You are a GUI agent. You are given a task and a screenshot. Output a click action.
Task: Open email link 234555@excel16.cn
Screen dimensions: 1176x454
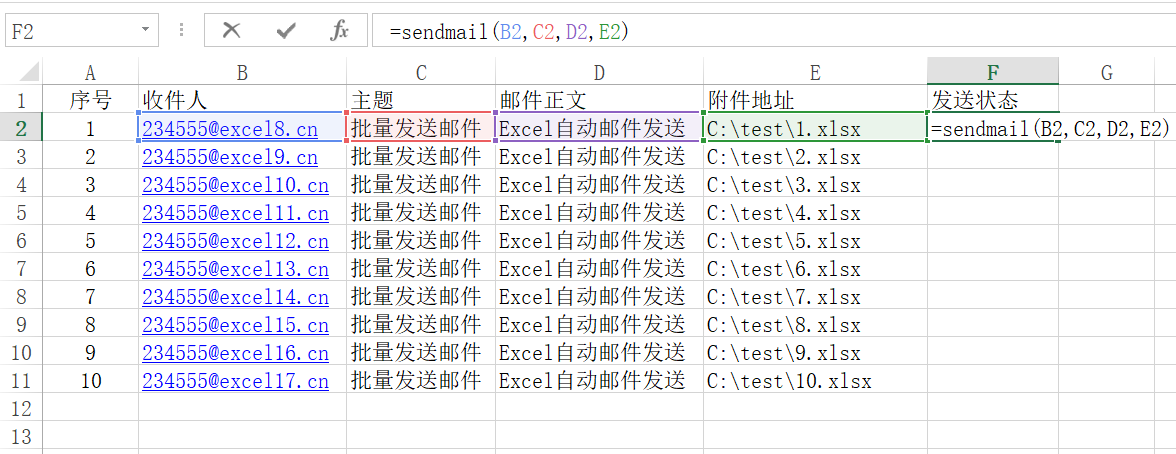tap(236, 353)
